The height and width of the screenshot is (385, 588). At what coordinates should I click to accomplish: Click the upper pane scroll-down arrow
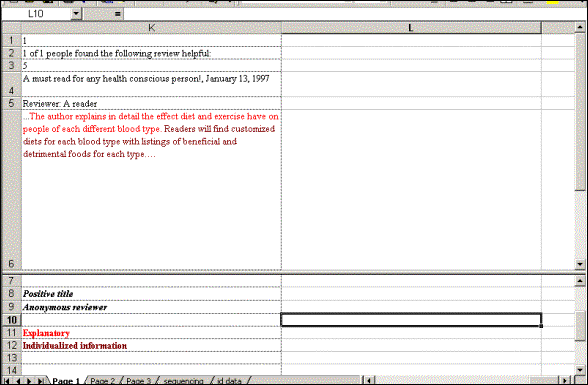[x=580, y=264]
